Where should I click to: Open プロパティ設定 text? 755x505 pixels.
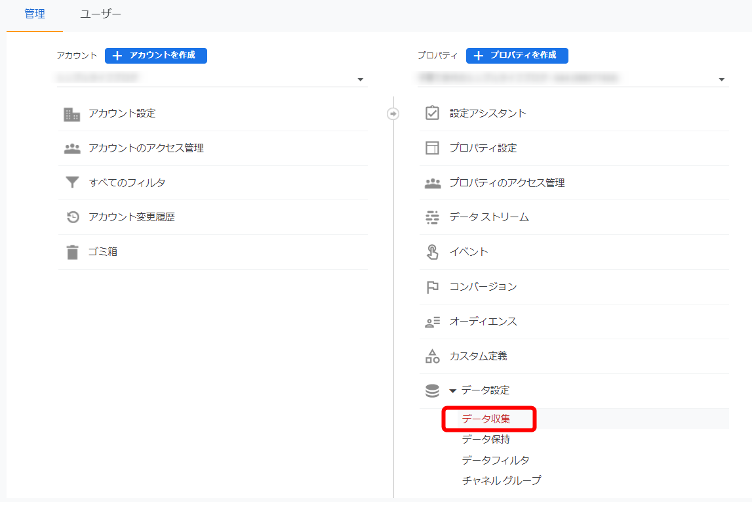(483, 148)
